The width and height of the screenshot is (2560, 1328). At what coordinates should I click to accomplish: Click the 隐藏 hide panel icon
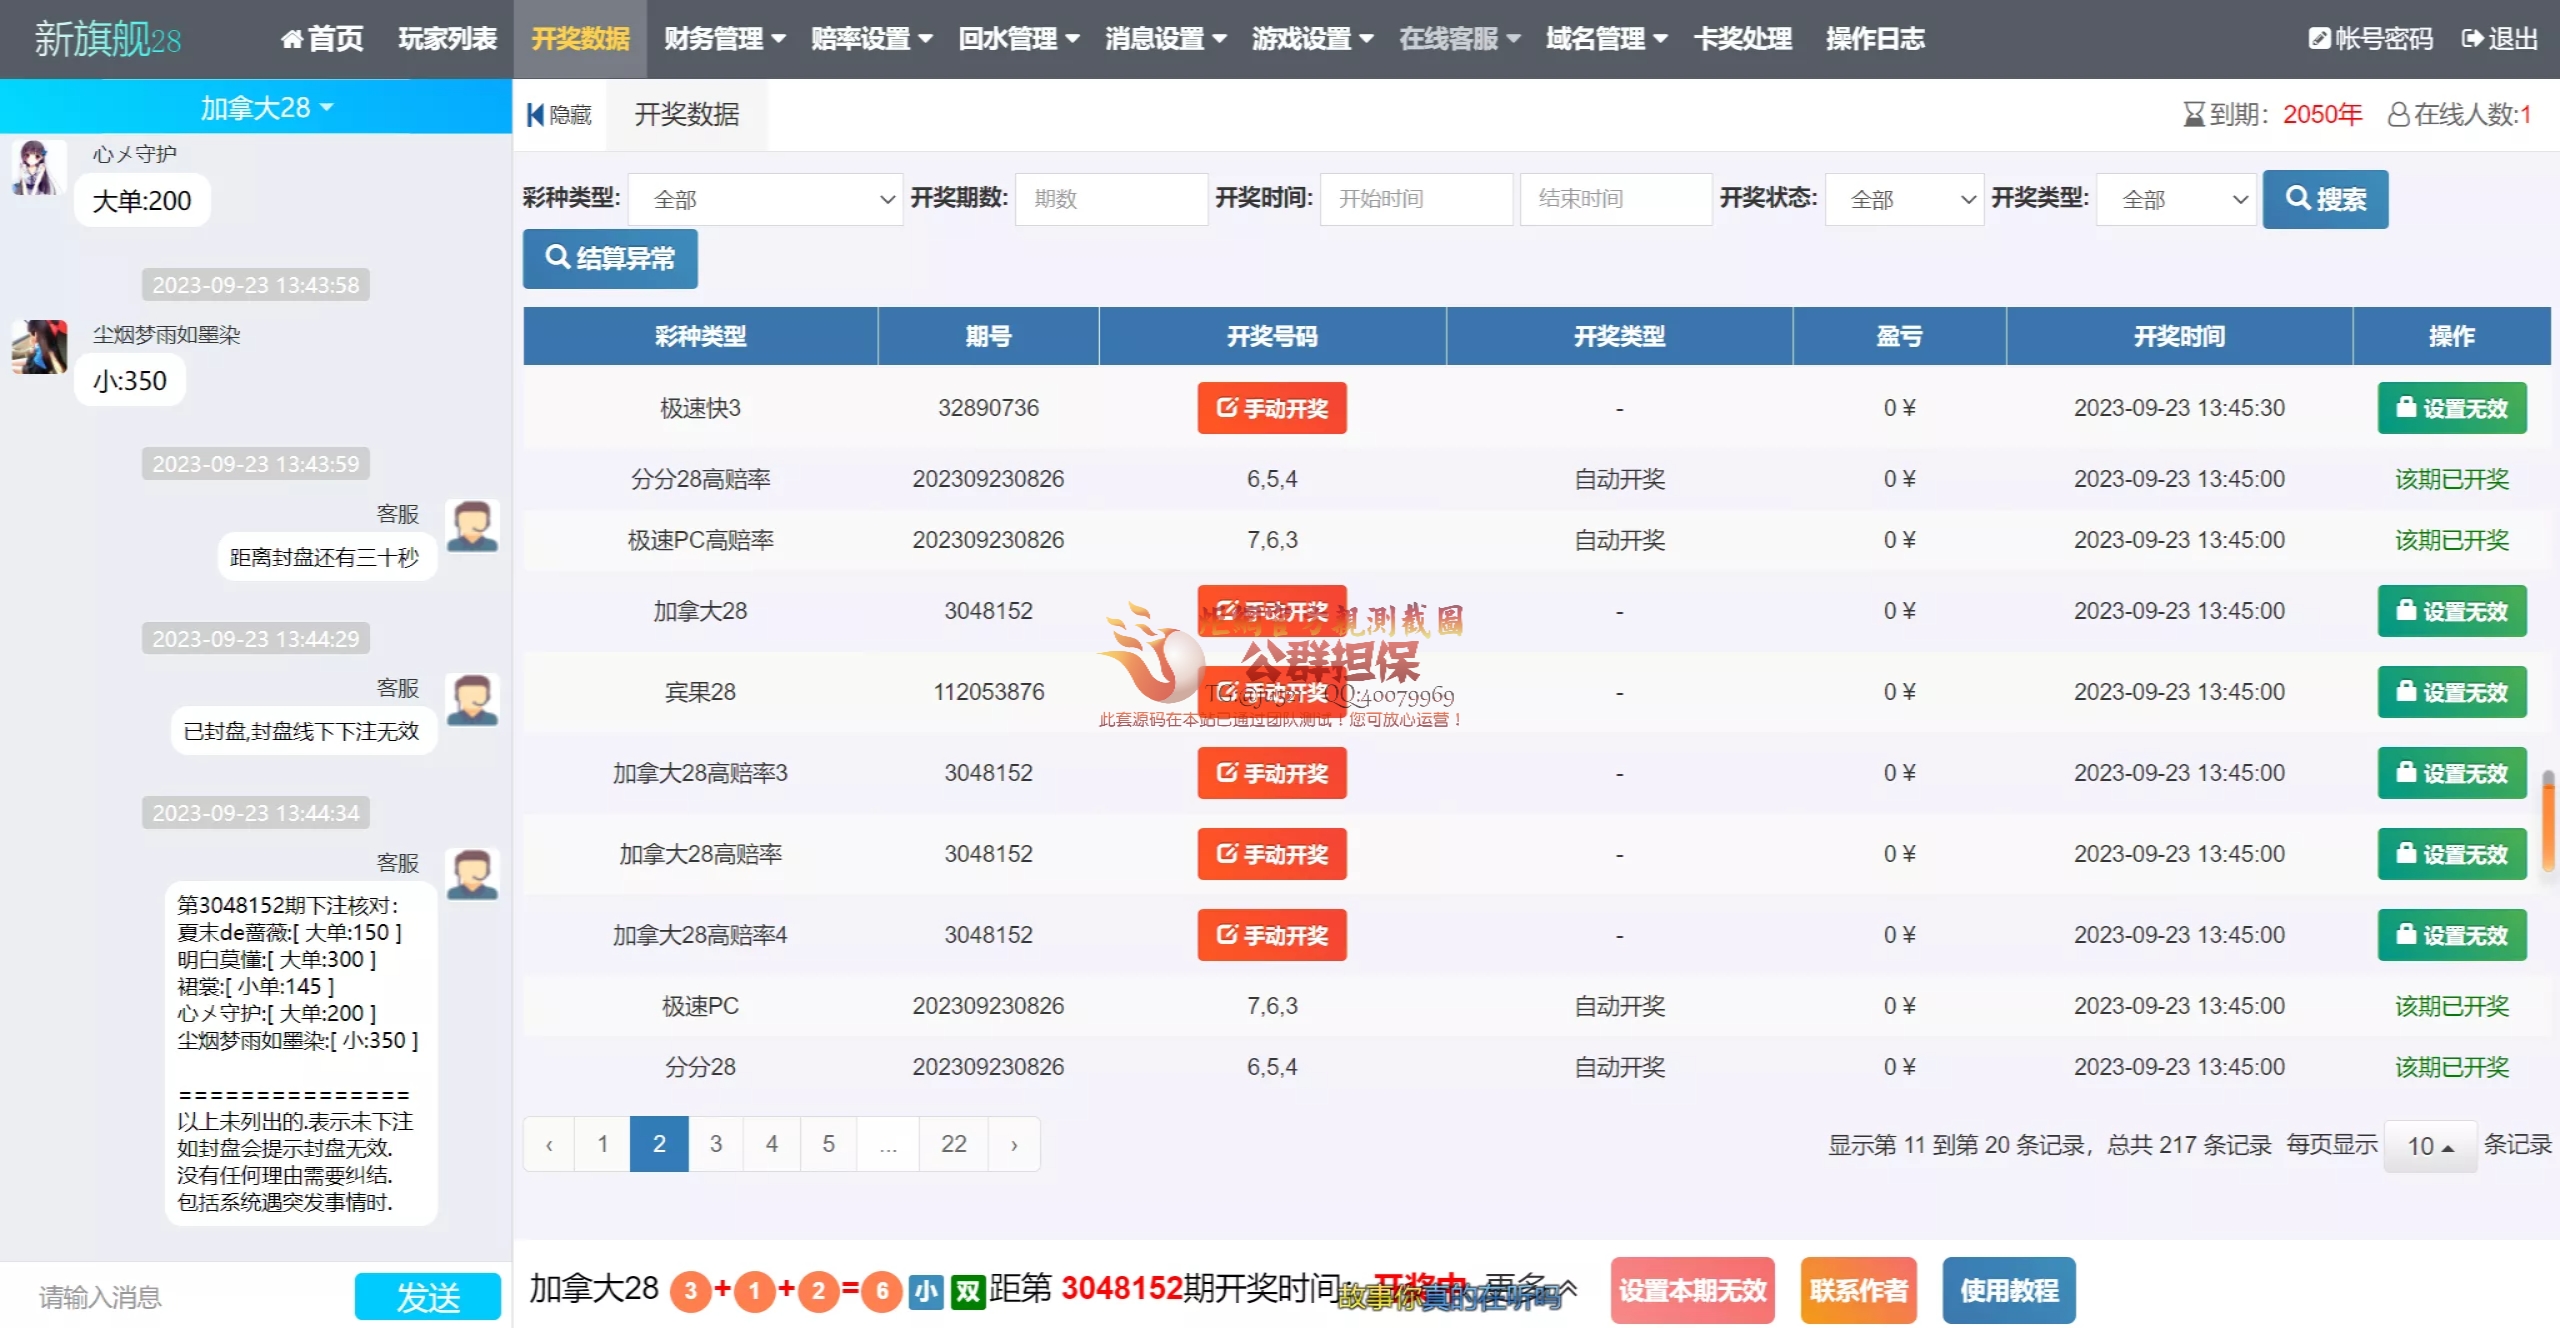tap(536, 115)
